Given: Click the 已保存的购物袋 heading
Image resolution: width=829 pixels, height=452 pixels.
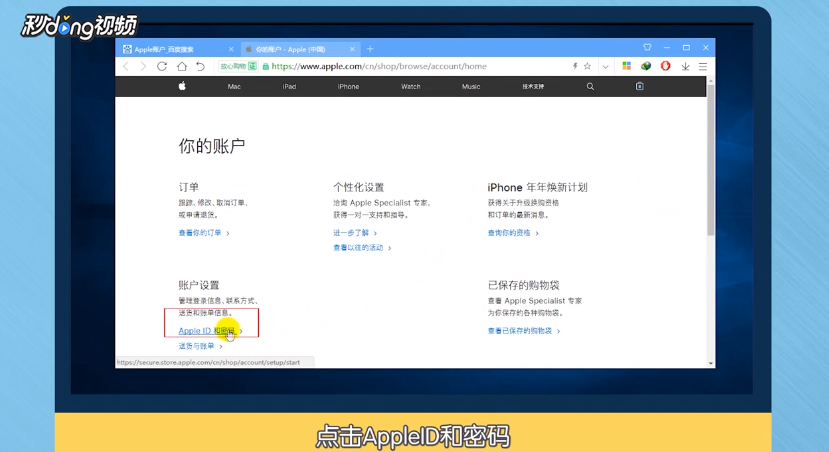Looking at the screenshot, I should pyautogui.click(x=523, y=285).
